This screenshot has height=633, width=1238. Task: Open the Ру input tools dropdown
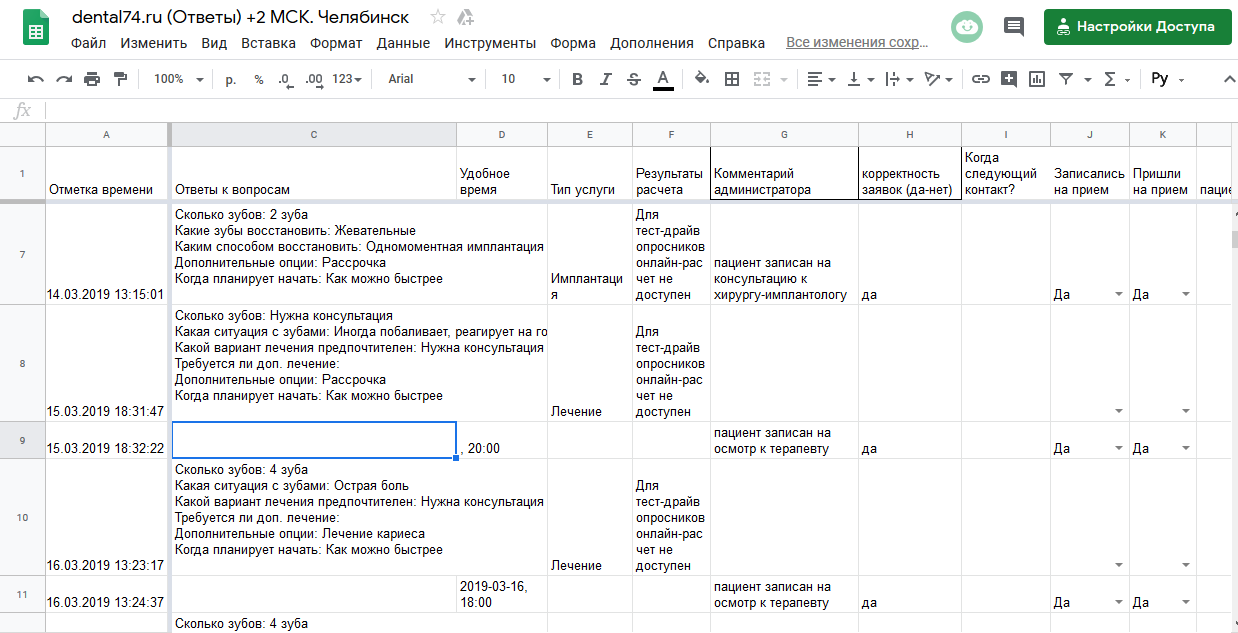tap(1168, 79)
